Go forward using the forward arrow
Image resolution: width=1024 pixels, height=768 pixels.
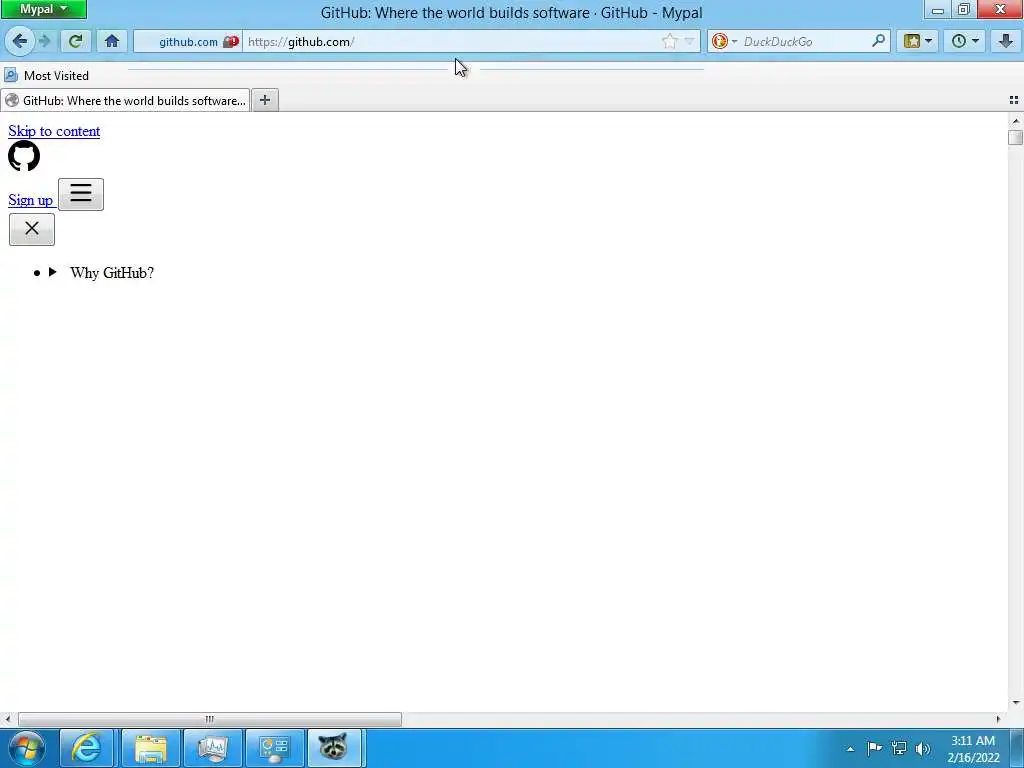(x=44, y=42)
